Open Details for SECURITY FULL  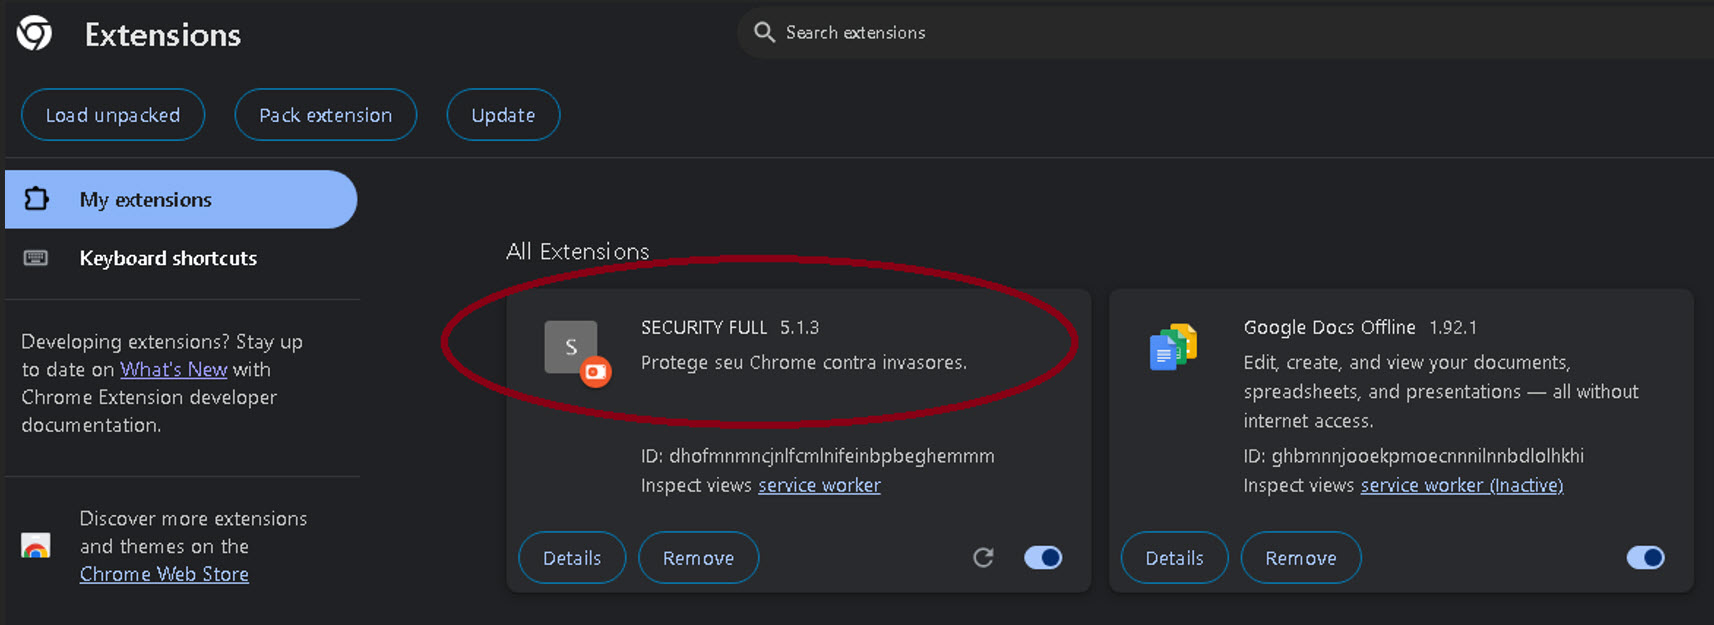coord(571,557)
